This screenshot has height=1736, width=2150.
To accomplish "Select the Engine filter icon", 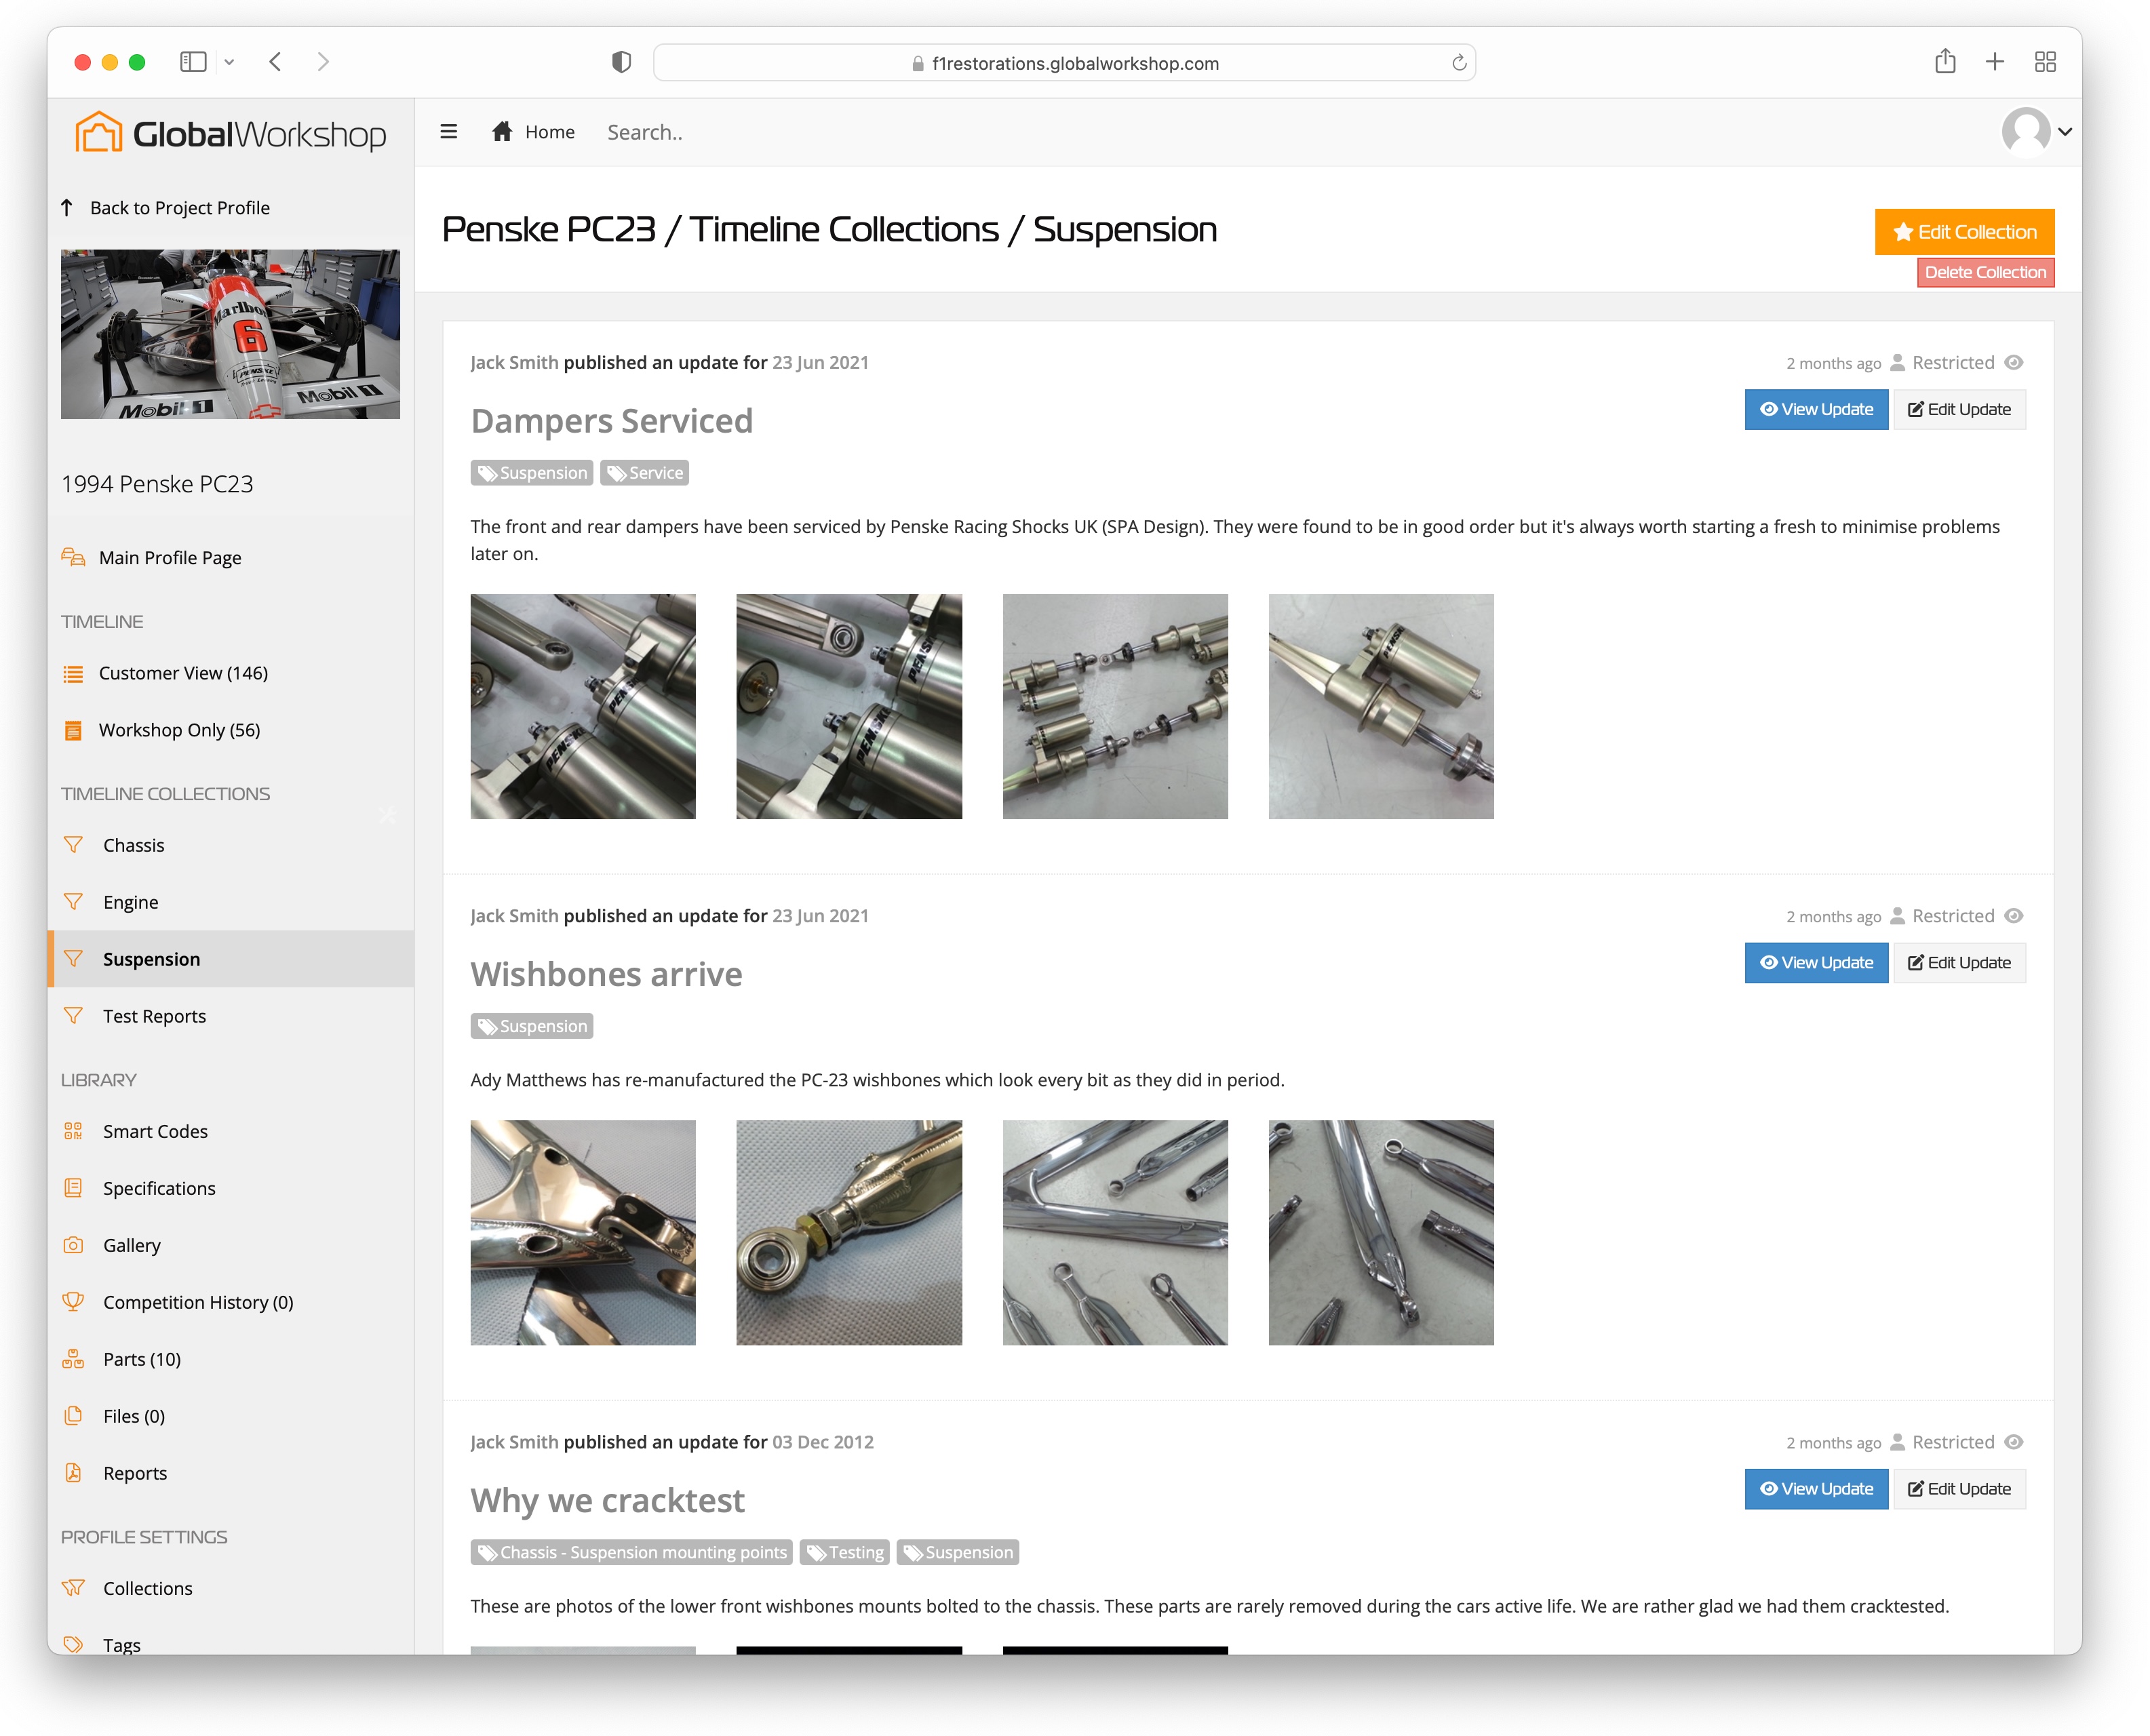I will click(73, 902).
